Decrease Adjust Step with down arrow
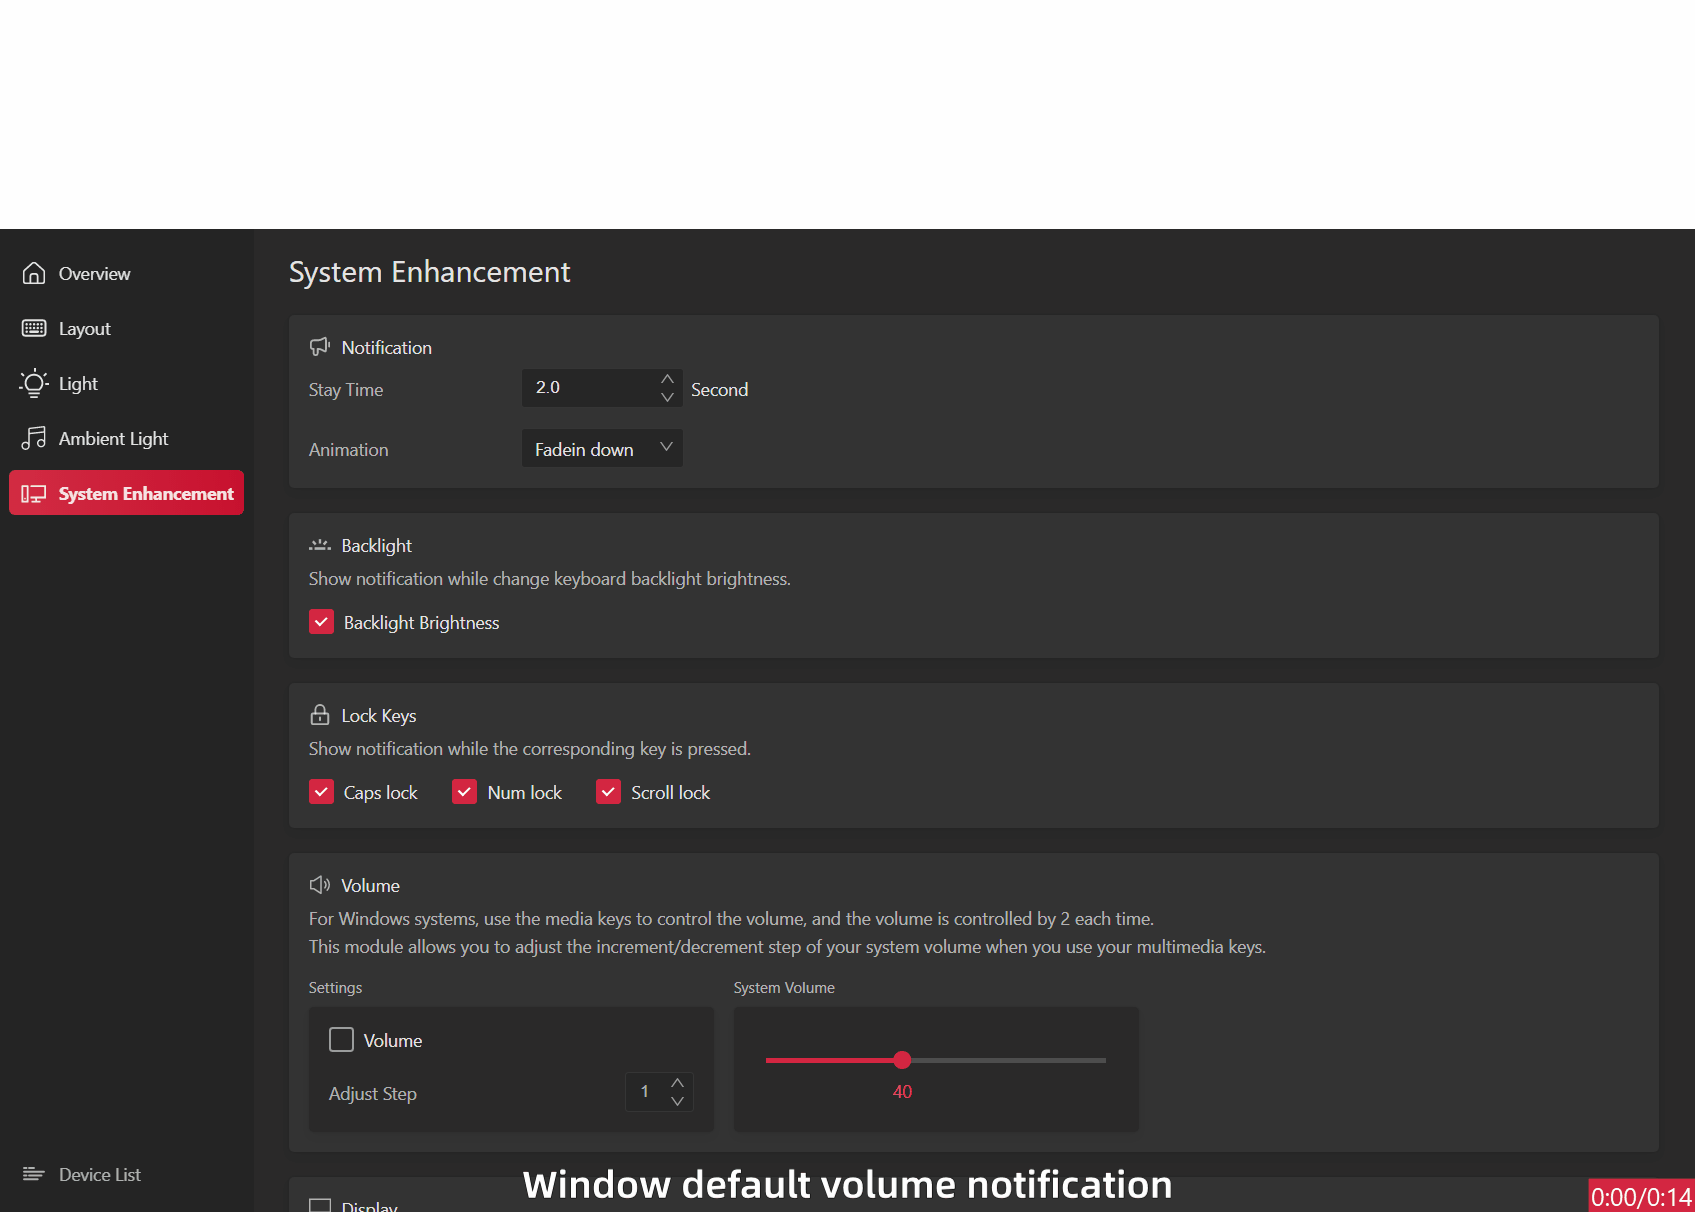The width and height of the screenshot is (1695, 1212). click(677, 1101)
